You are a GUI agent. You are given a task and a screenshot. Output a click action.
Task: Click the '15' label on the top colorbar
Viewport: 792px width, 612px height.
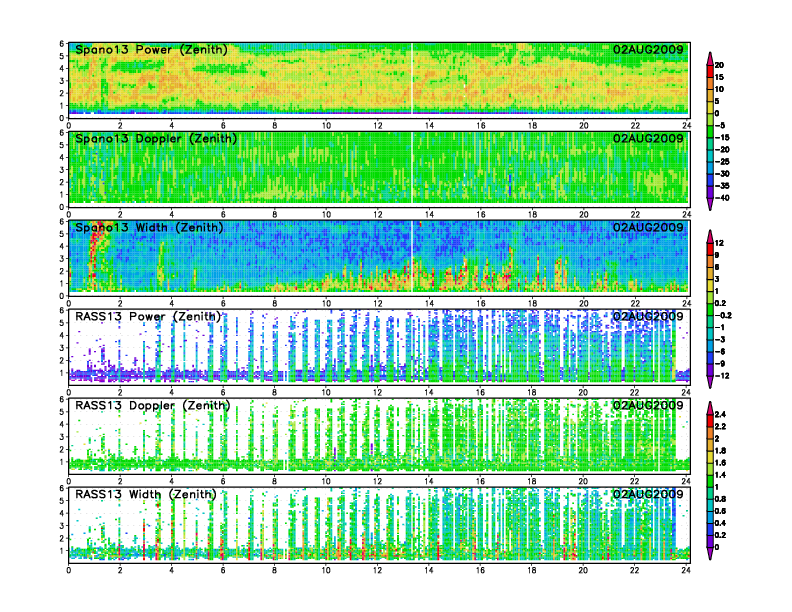point(719,77)
